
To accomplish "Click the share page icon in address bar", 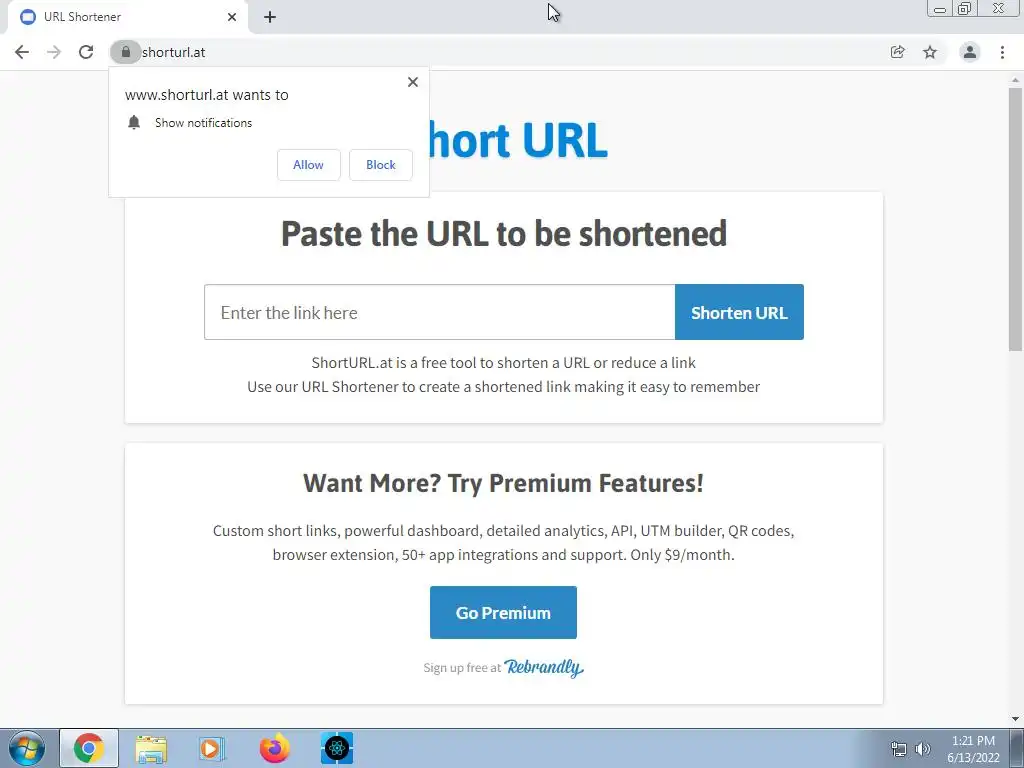I will [898, 52].
